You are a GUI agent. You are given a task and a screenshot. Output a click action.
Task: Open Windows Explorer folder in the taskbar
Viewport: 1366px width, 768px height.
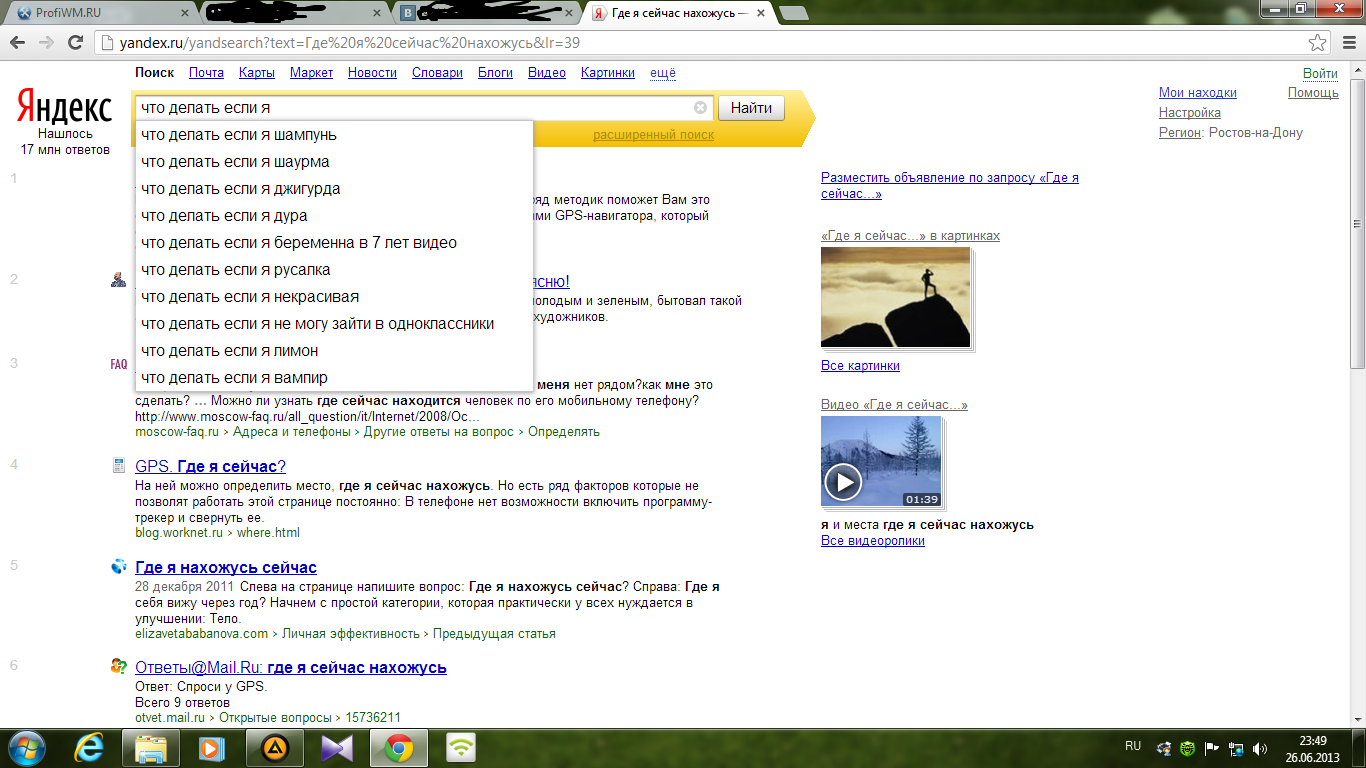[151, 747]
